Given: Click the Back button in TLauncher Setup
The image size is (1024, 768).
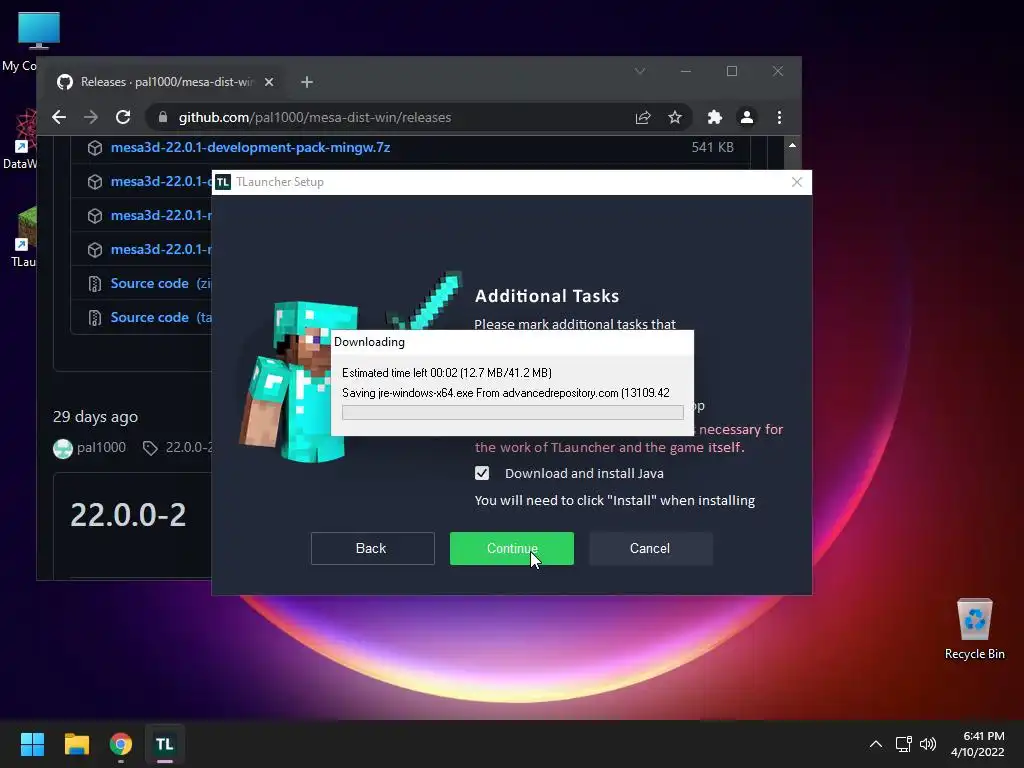Looking at the screenshot, I should coord(372,549).
